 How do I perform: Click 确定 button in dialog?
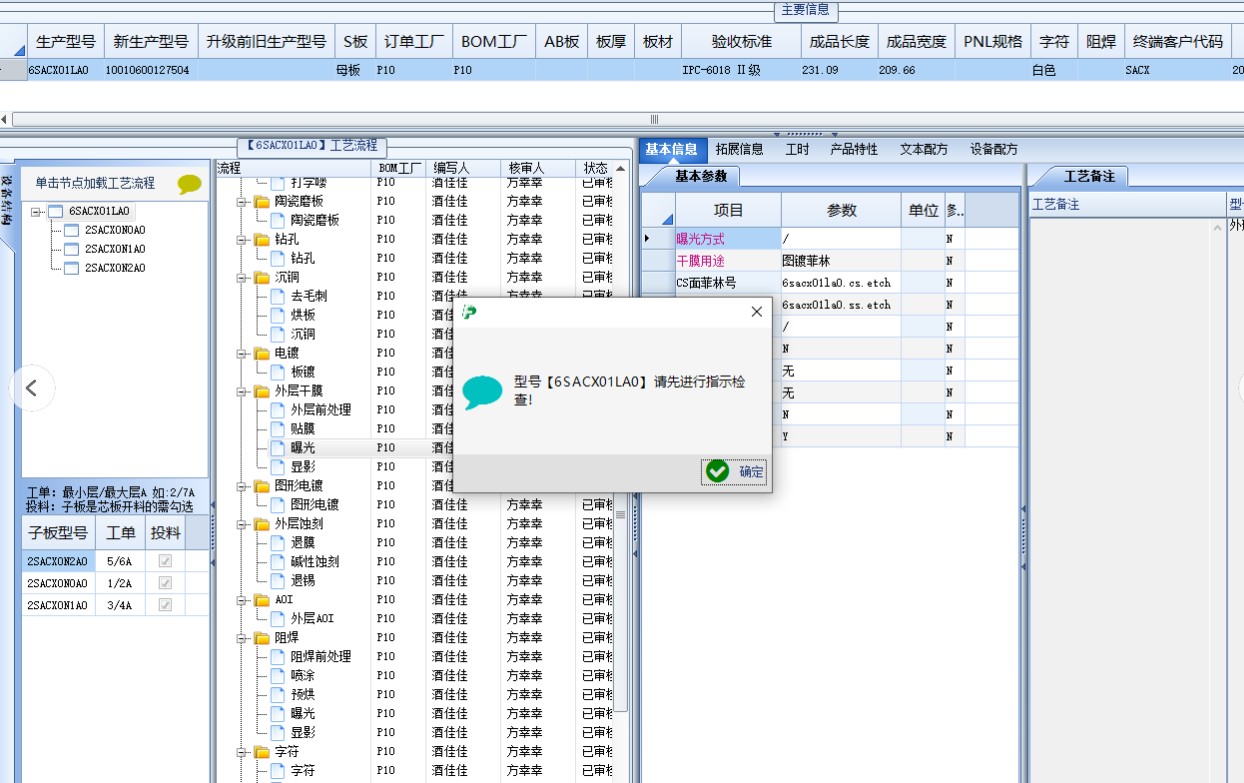tap(735, 472)
